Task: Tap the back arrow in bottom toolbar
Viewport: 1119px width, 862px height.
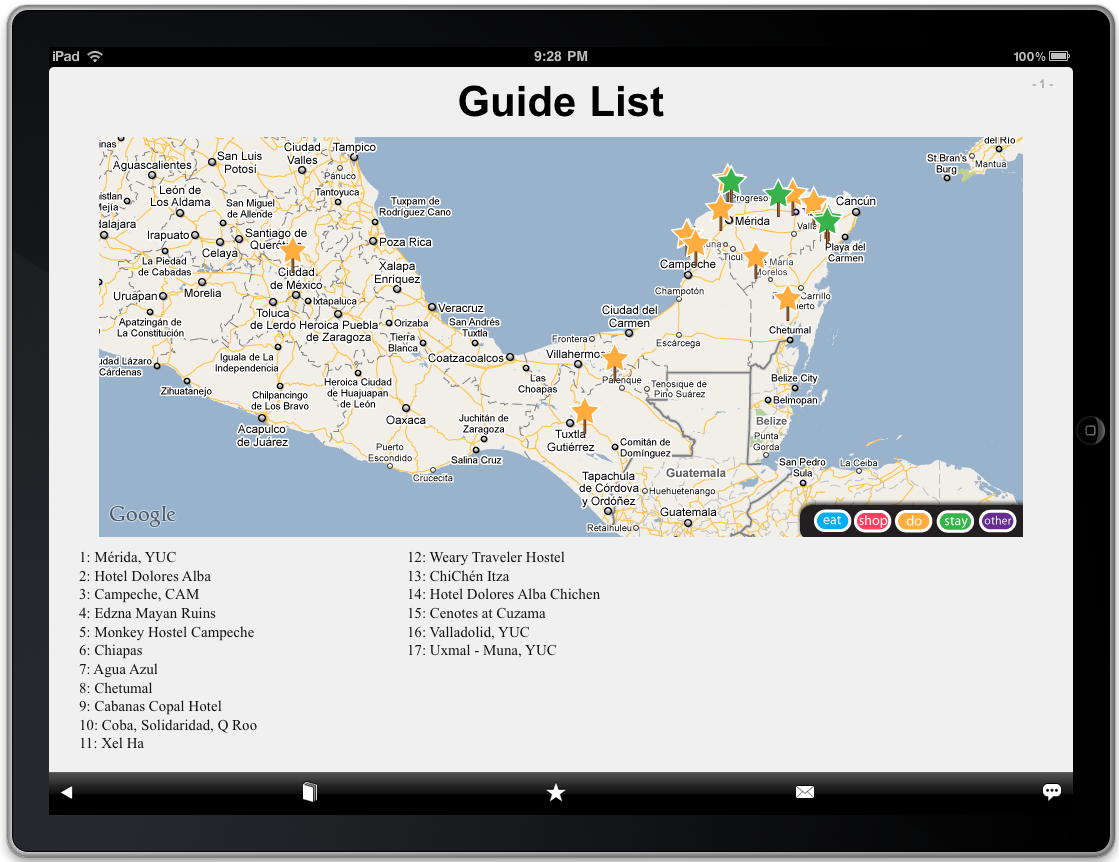Action: (x=67, y=792)
